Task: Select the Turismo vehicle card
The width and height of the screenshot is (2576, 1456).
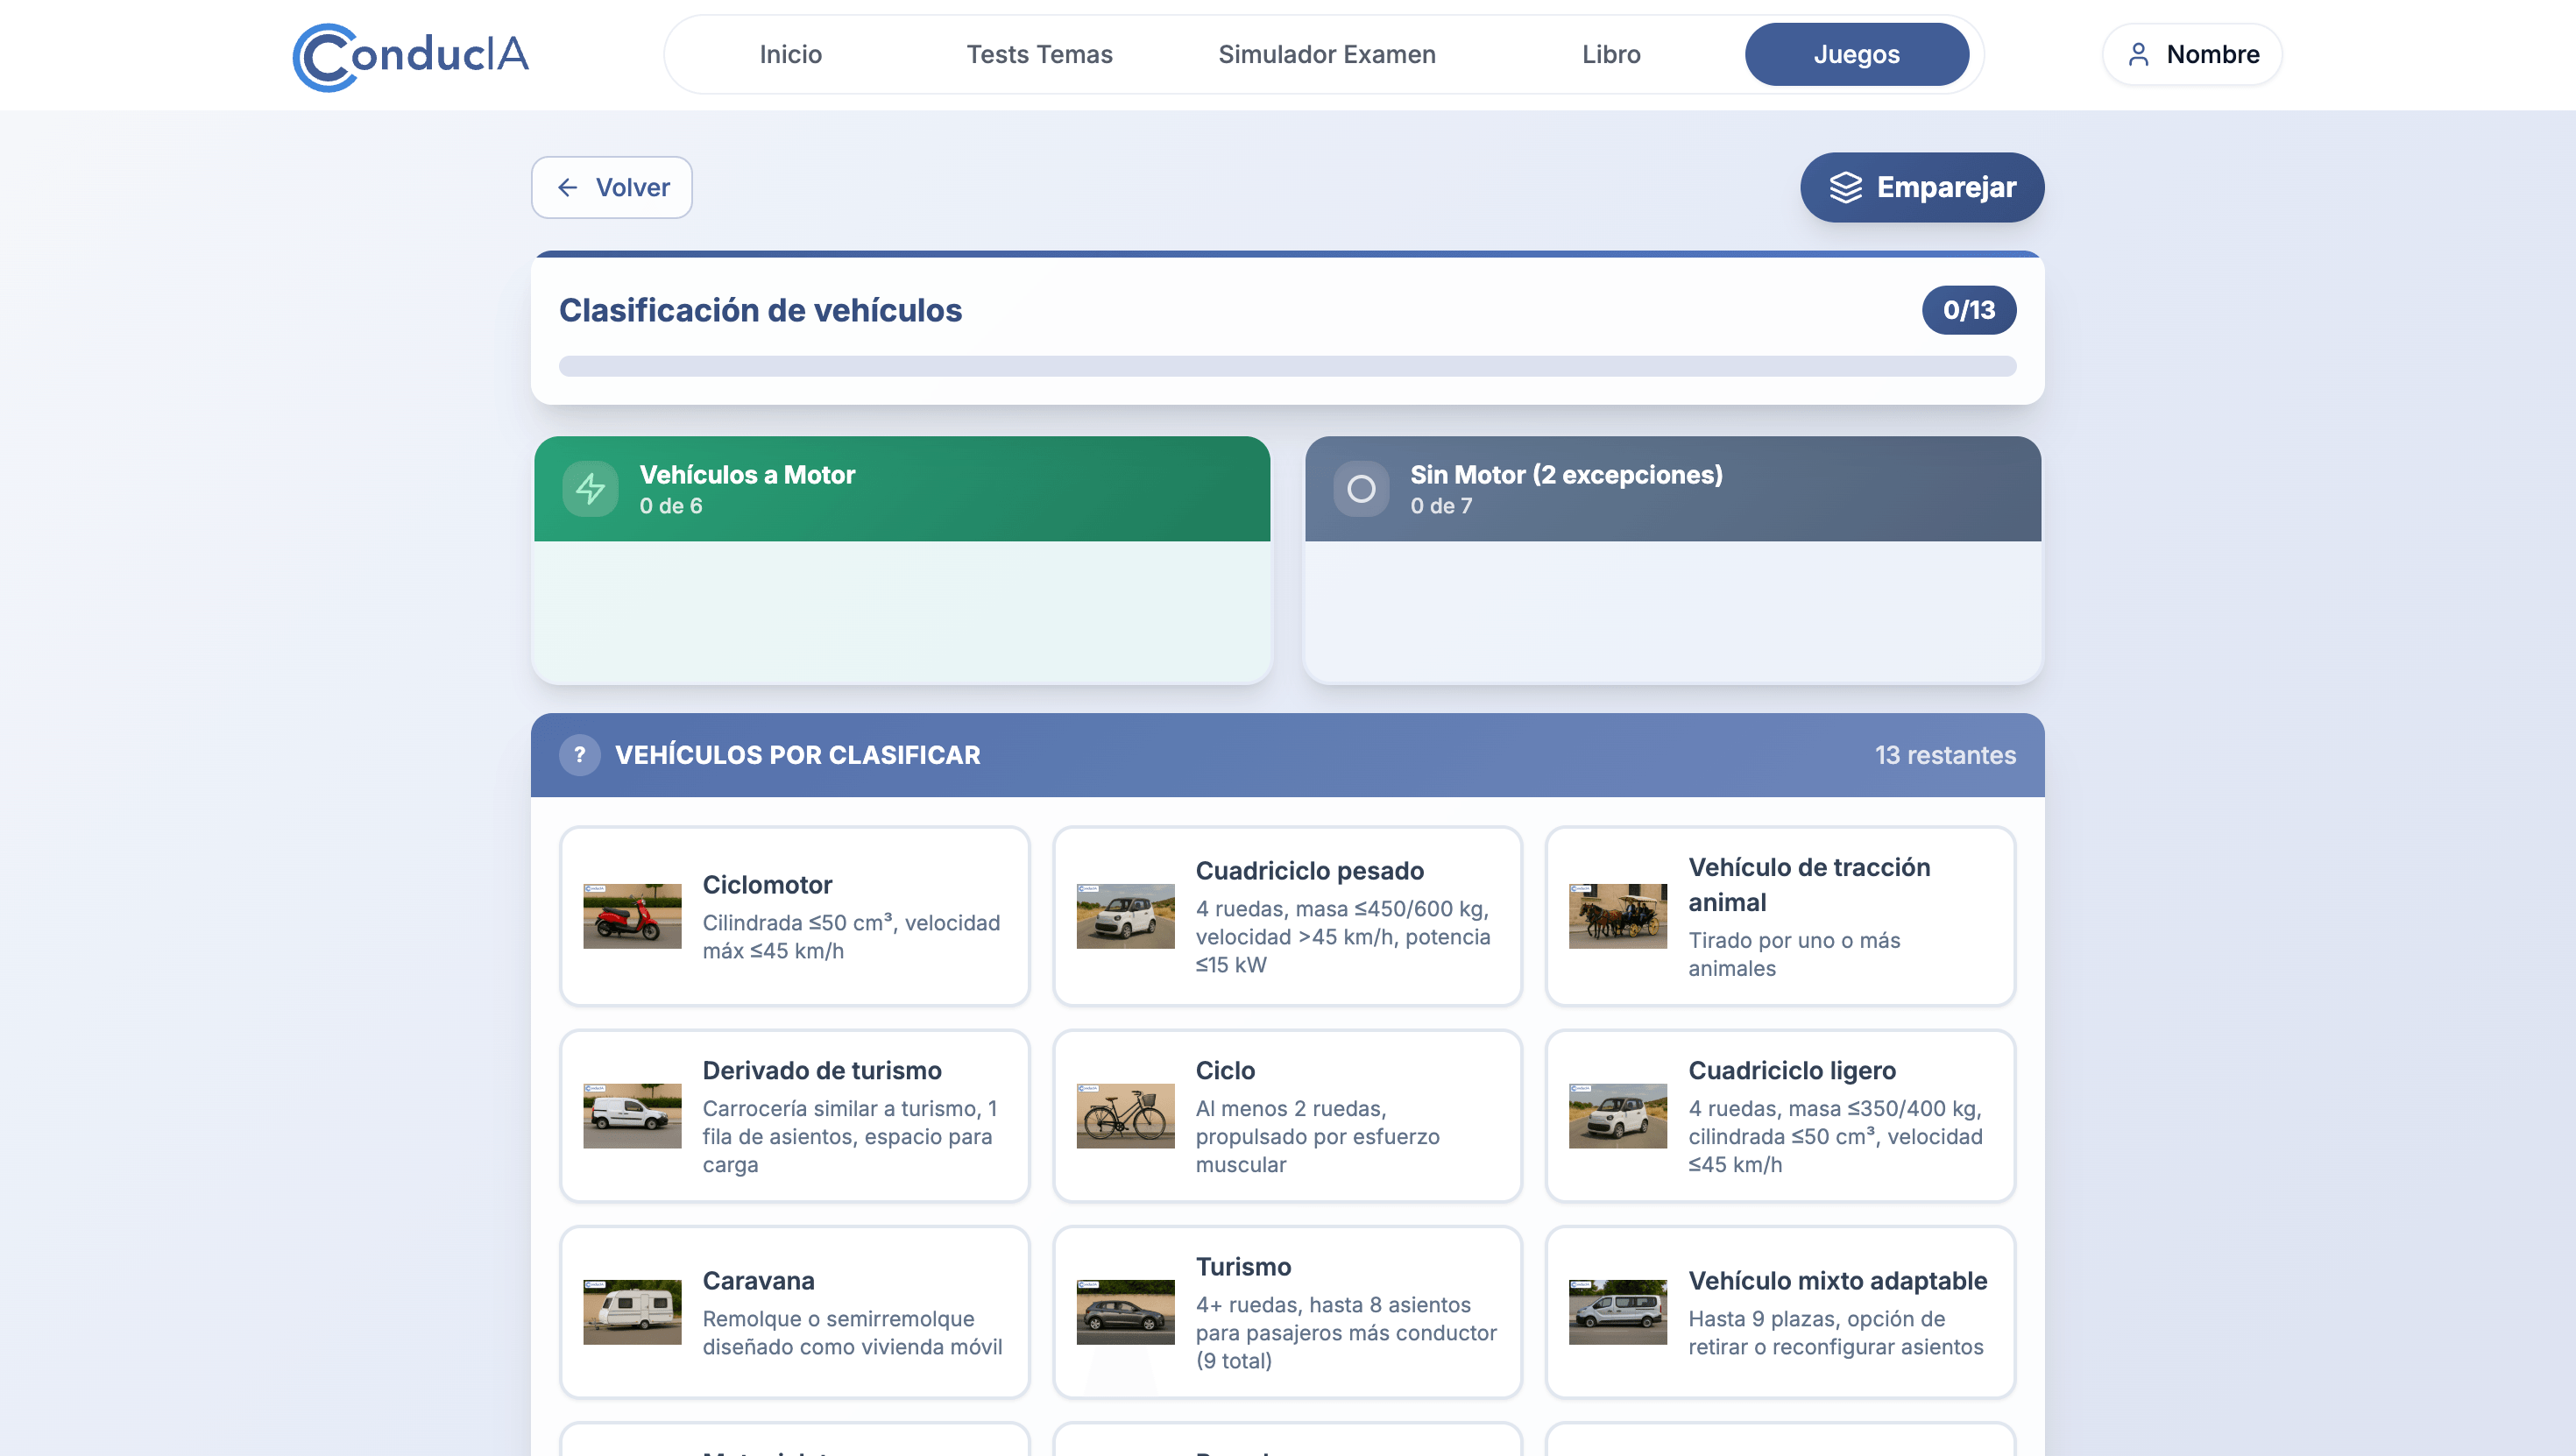Action: (1287, 1311)
